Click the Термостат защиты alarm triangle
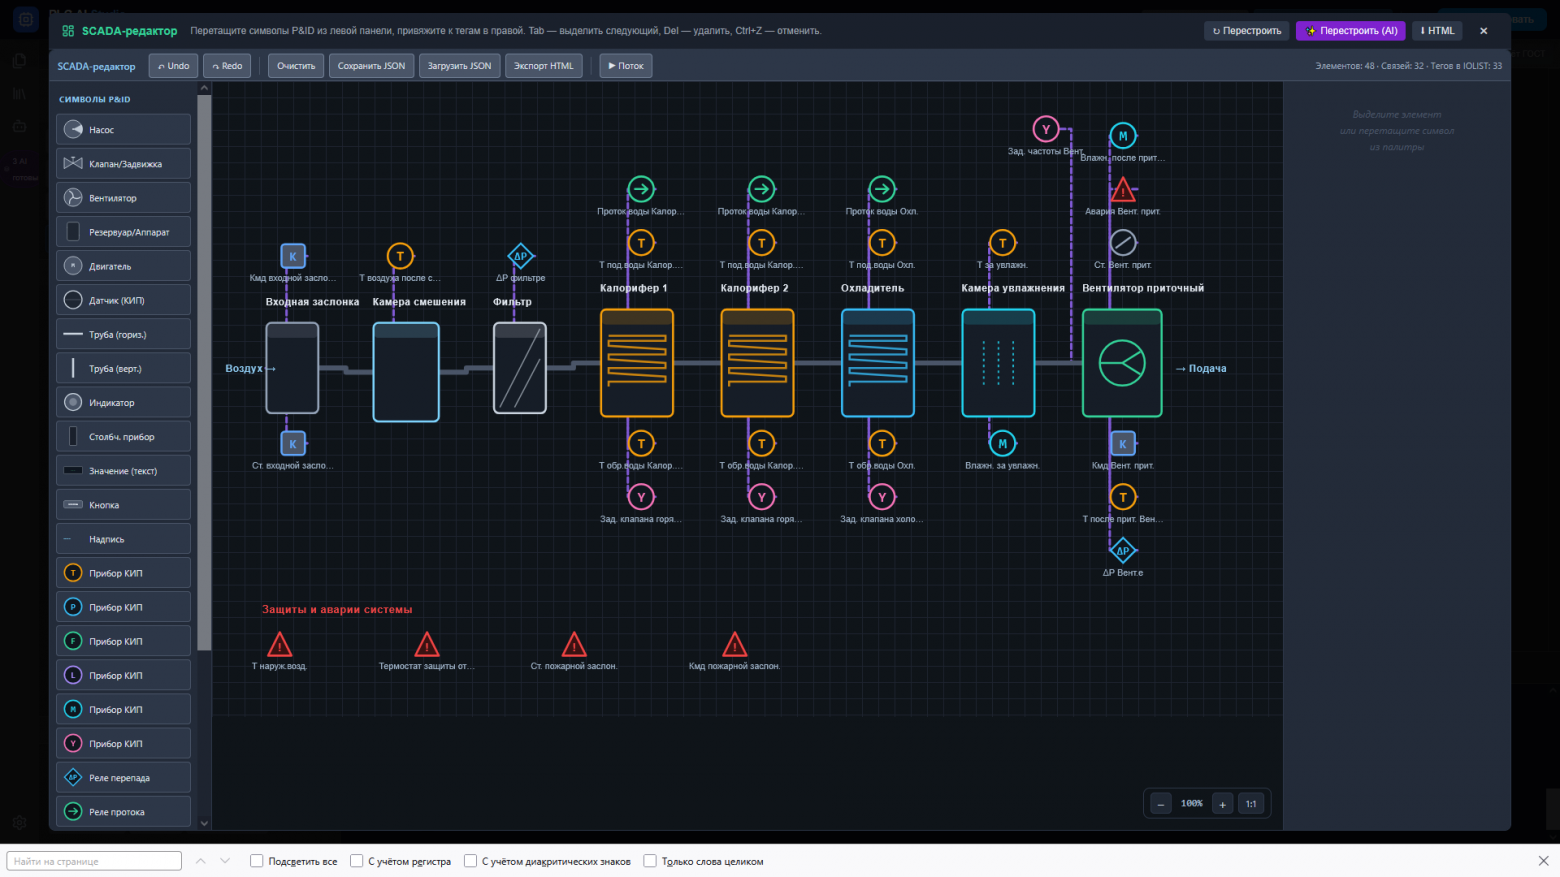 [427, 645]
